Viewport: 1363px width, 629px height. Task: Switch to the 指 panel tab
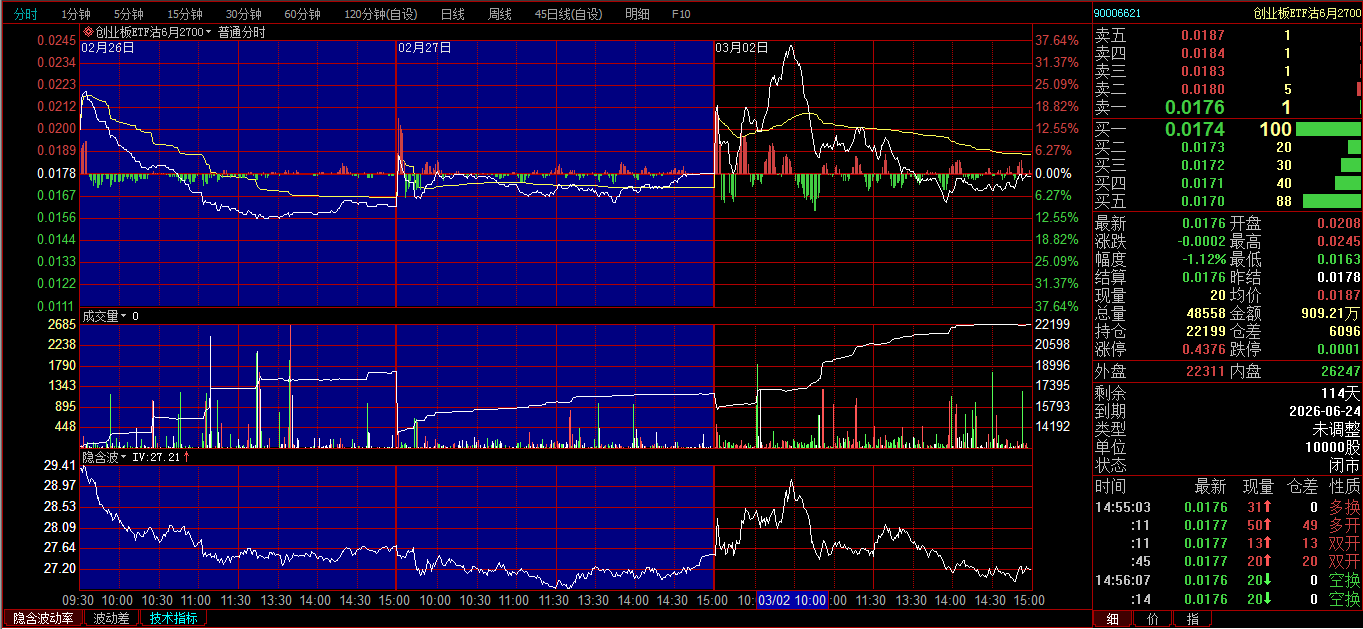tap(1192, 619)
